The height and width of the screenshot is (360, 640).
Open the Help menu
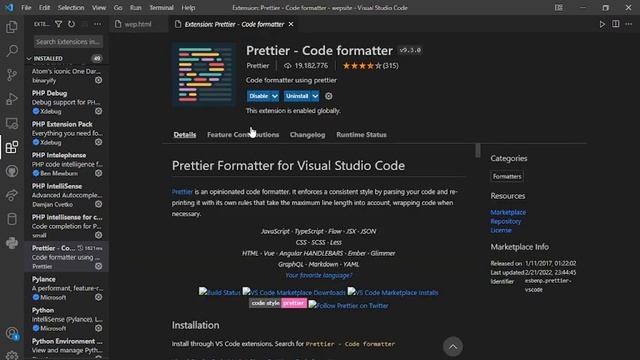pos(188,8)
